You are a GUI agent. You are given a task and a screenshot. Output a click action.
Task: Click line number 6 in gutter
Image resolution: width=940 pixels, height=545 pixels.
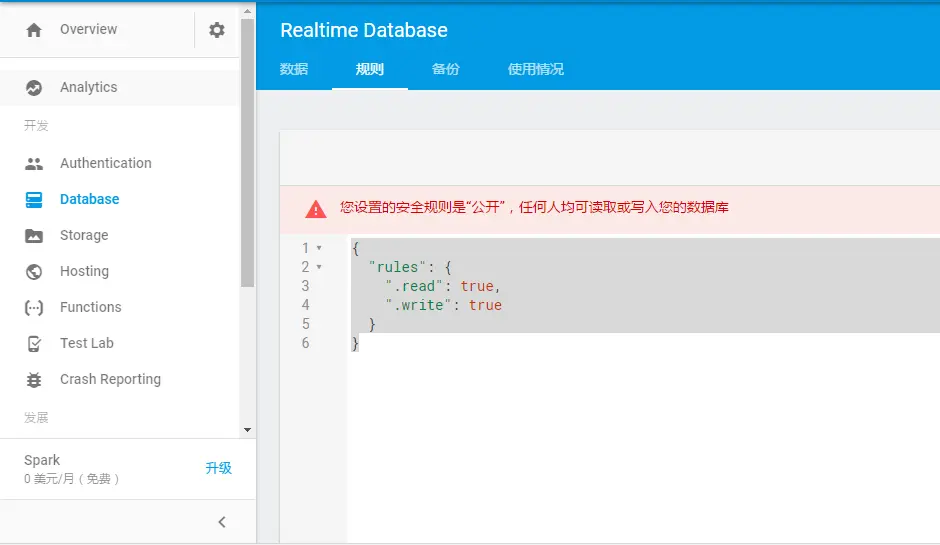306,344
